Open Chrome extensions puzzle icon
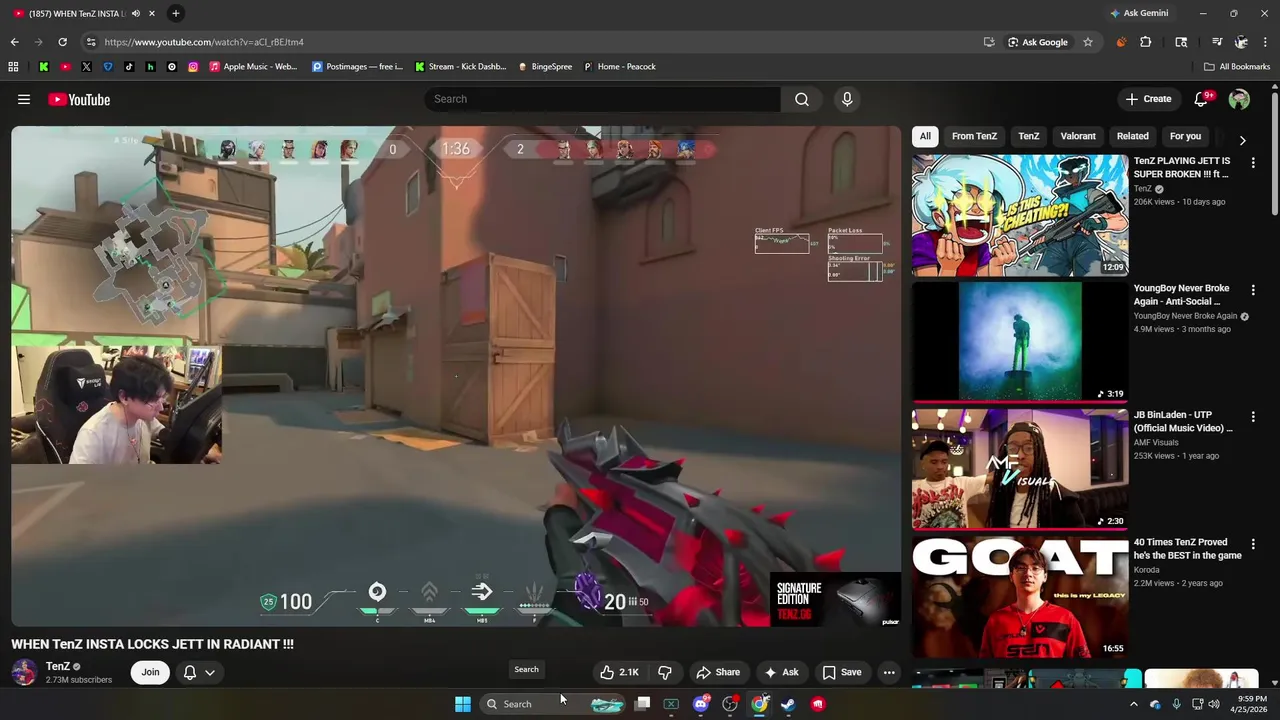This screenshot has height=720, width=1280. tap(1146, 42)
